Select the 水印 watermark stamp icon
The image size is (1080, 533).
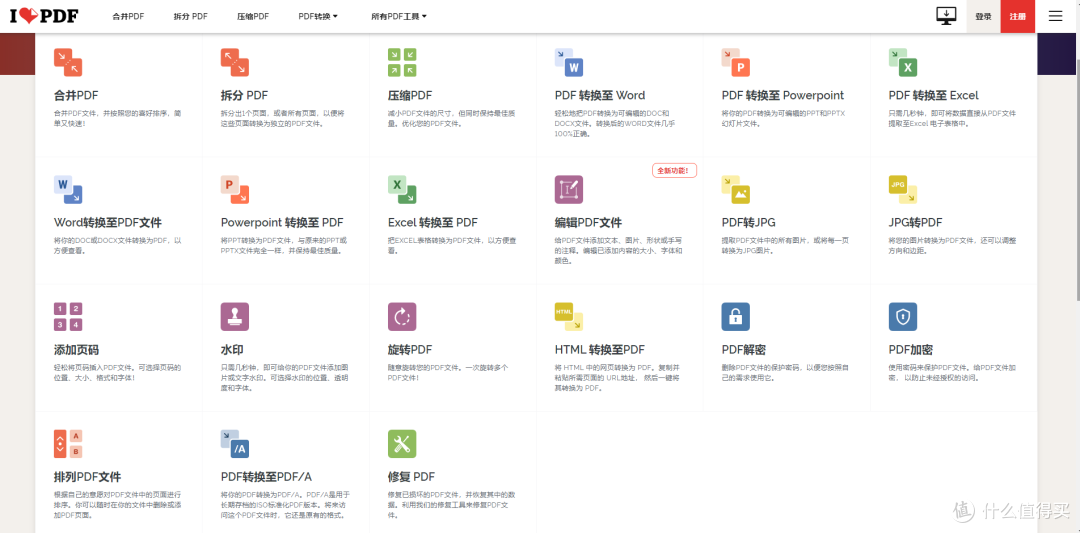pyautogui.click(x=235, y=316)
